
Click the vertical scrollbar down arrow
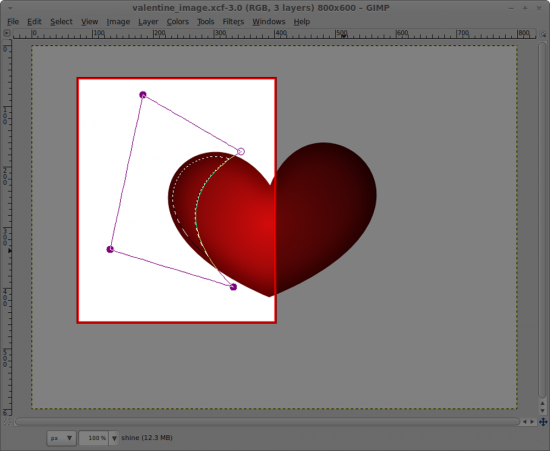[543, 410]
